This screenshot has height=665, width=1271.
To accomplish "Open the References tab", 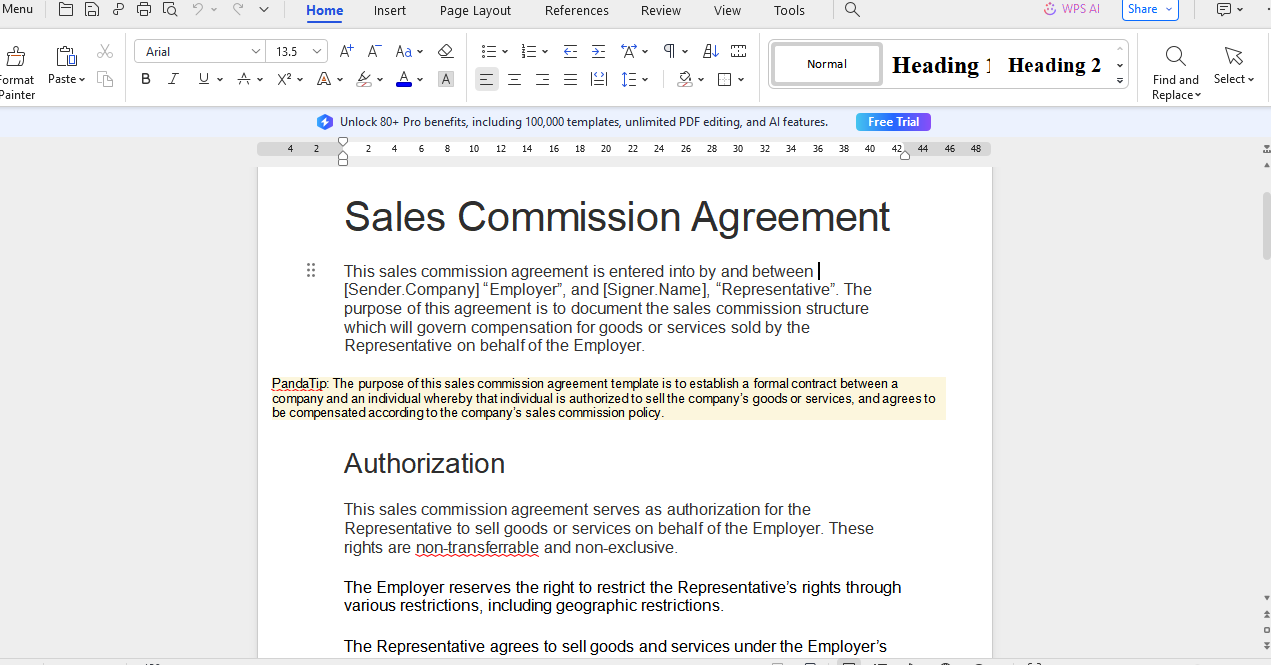I will click(577, 11).
